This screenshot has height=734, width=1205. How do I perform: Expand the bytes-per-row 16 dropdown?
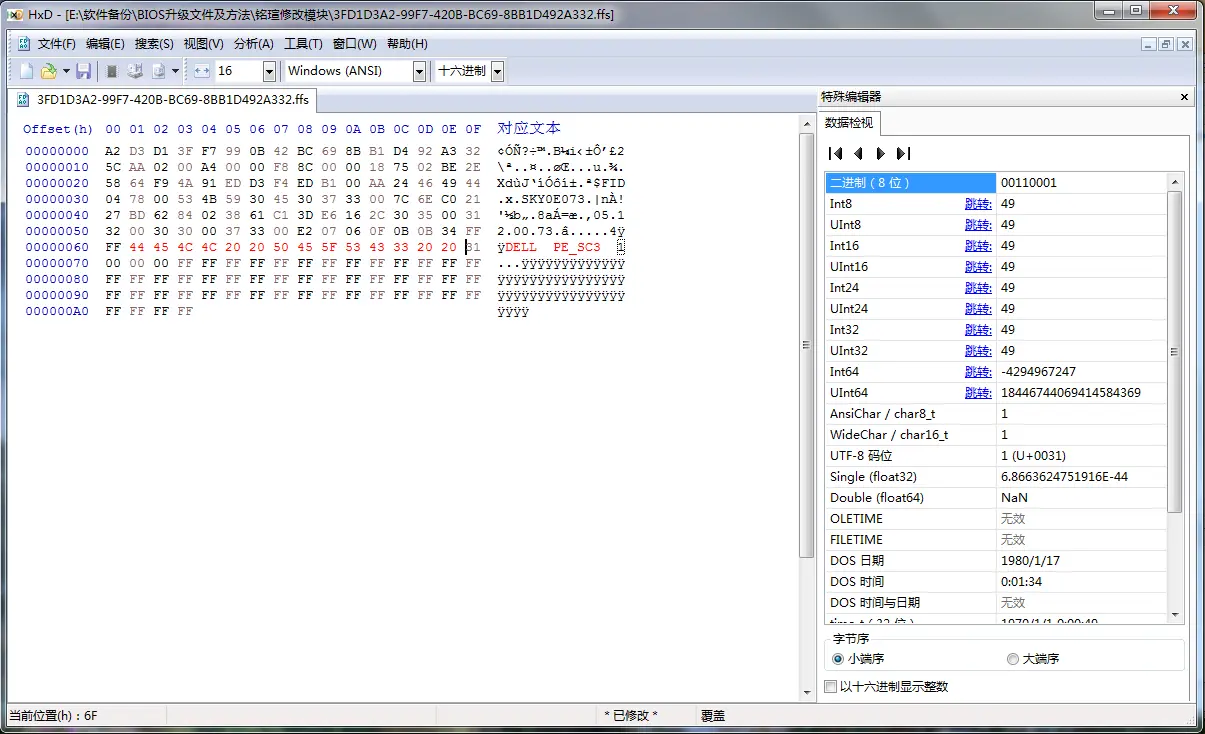[269, 71]
